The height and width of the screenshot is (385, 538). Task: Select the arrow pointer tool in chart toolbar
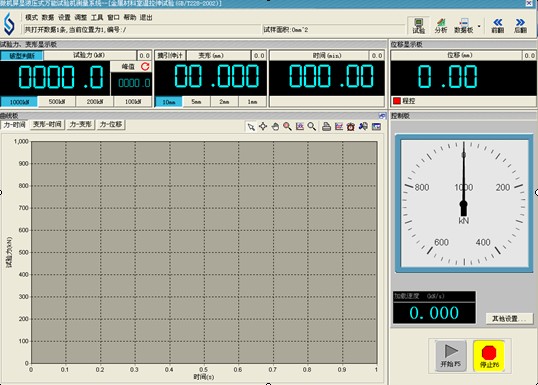point(251,127)
